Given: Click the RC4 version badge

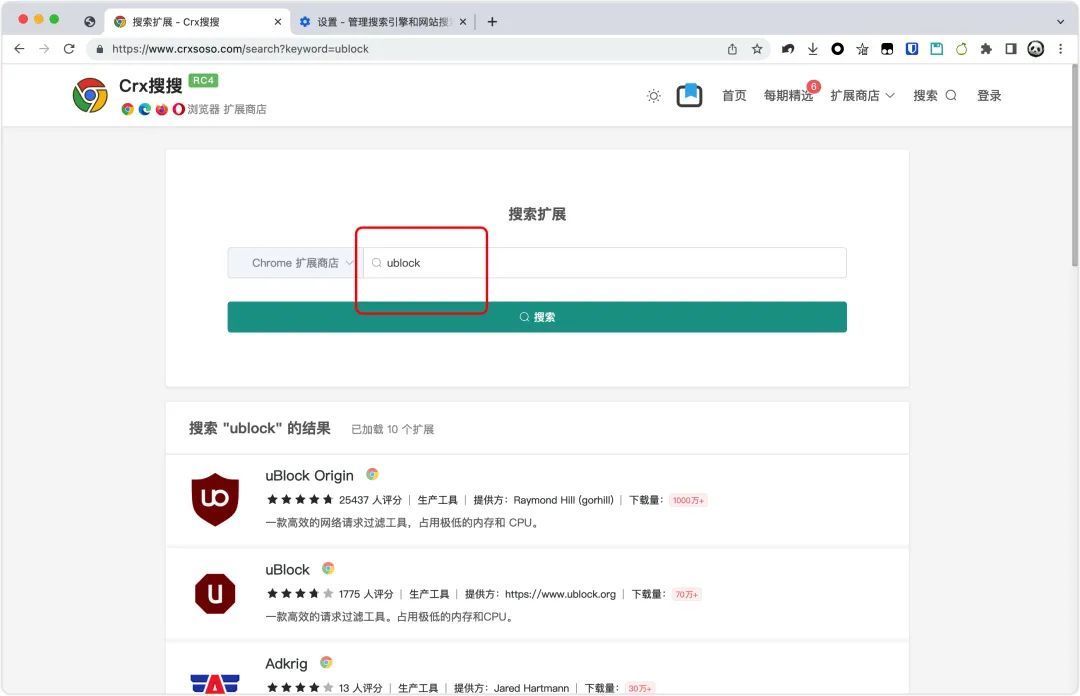Looking at the screenshot, I should (x=203, y=81).
